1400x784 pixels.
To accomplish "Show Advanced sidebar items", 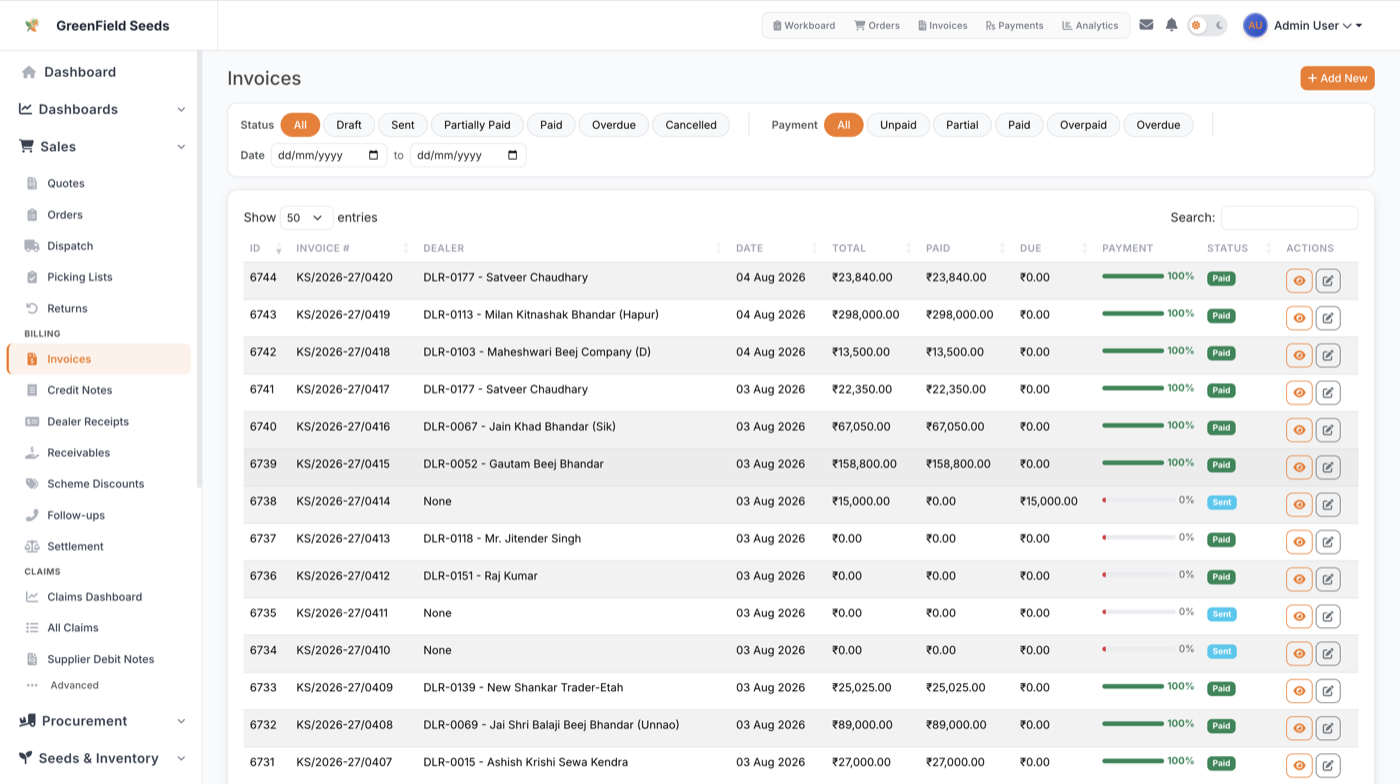I will tap(74, 685).
